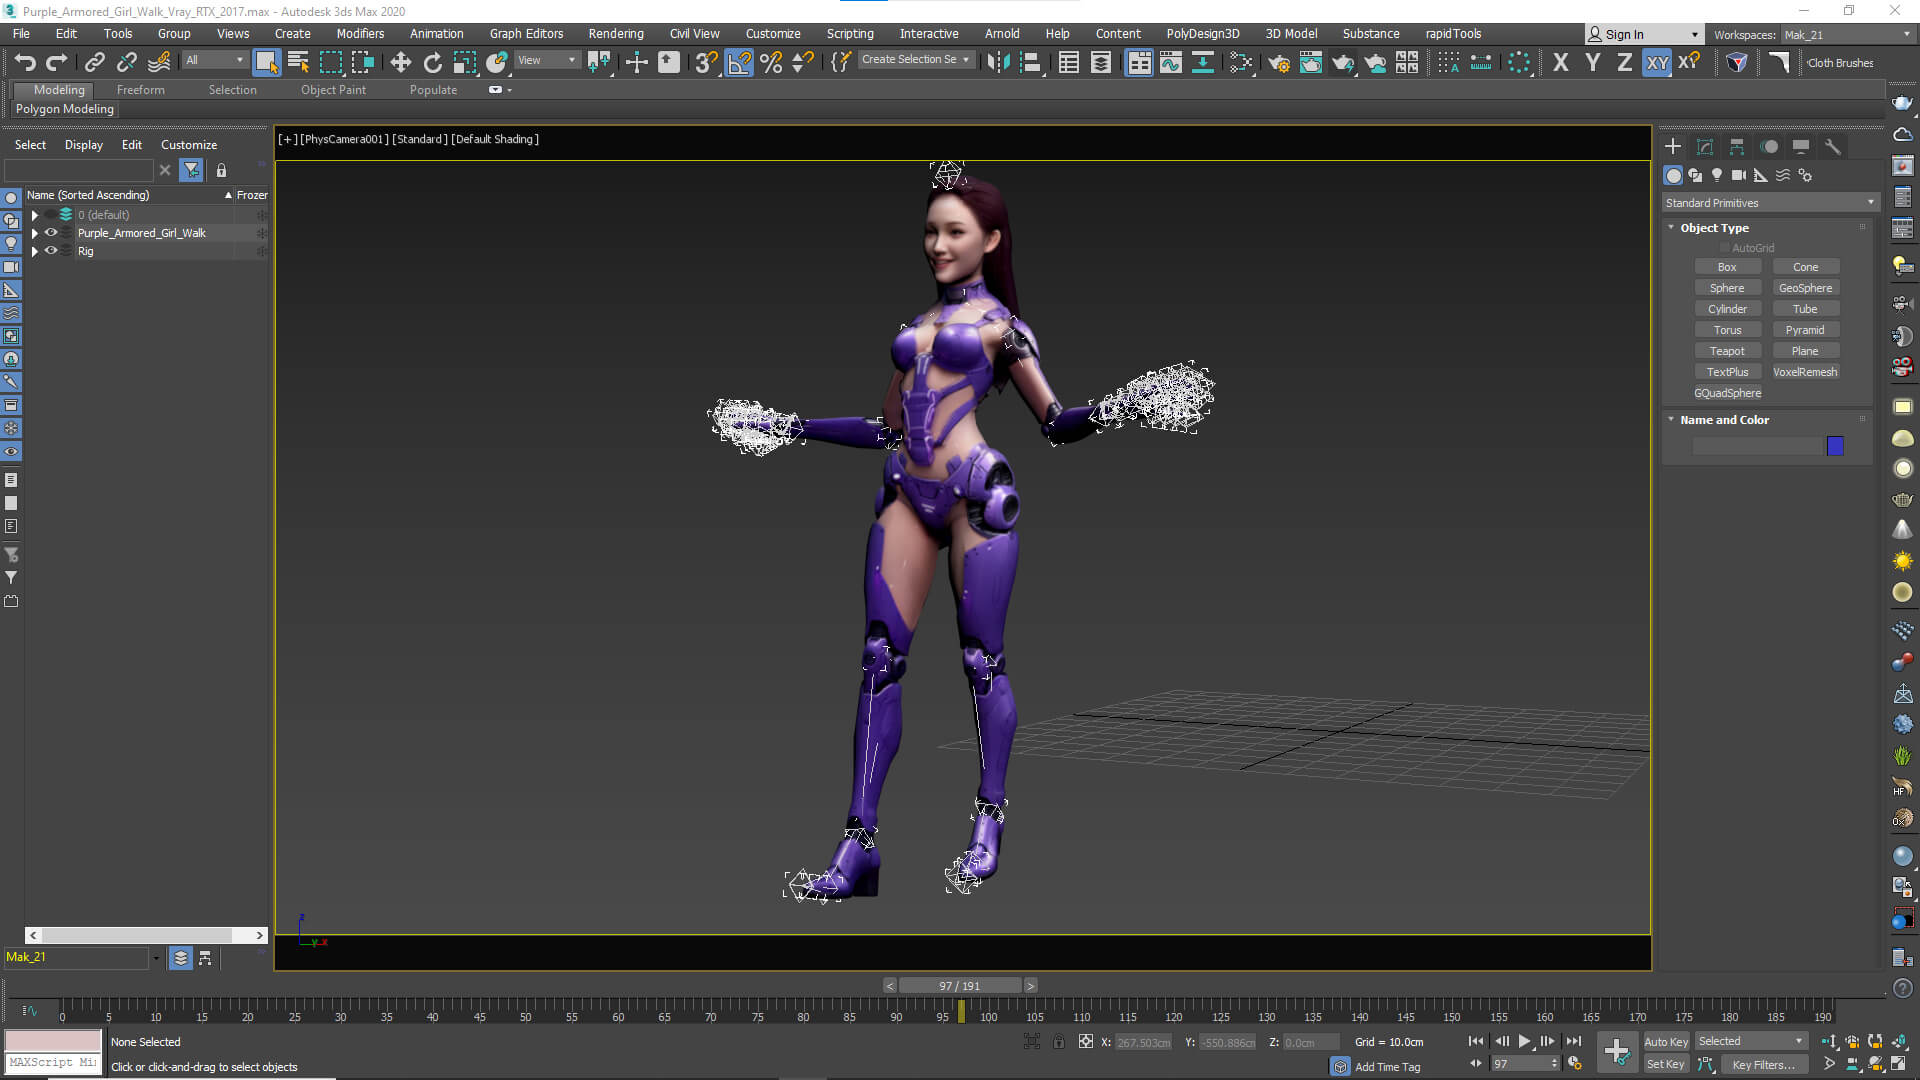This screenshot has width=1920, height=1080.
Task: Toggle Angle Snap icon
Action: click(739, 62)
